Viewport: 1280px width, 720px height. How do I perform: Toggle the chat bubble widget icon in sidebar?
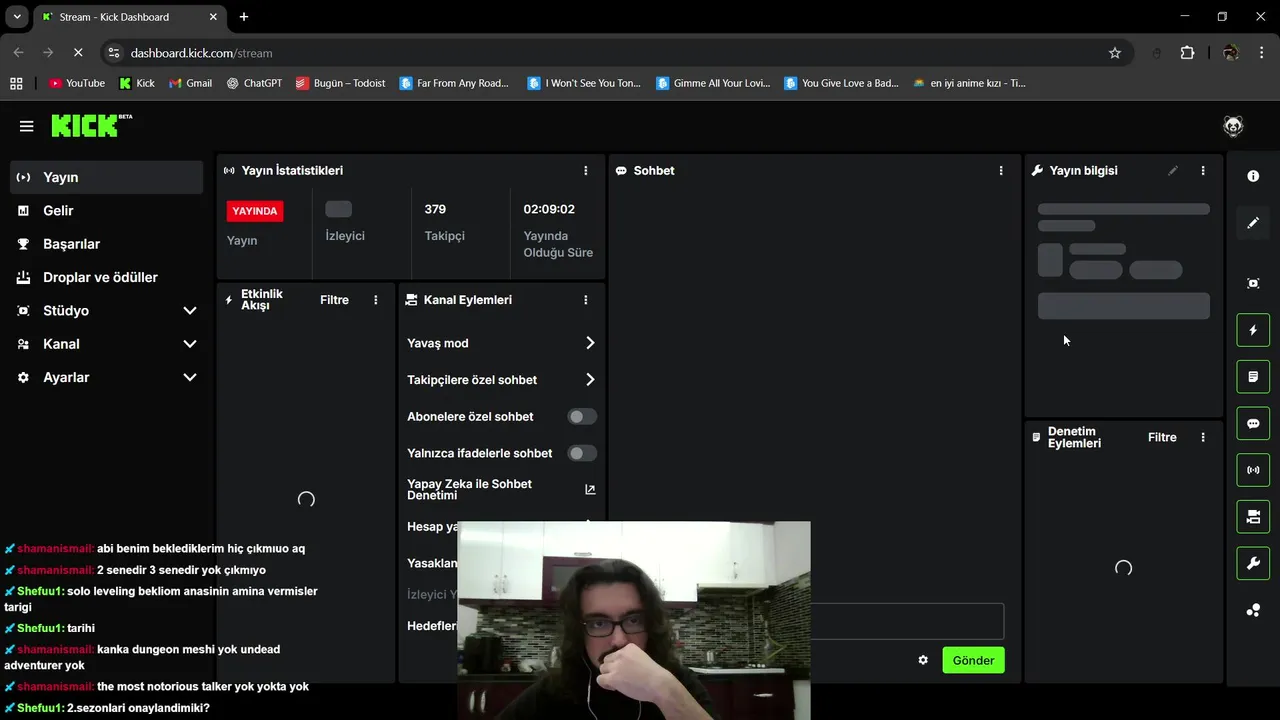coord(1253,423)
